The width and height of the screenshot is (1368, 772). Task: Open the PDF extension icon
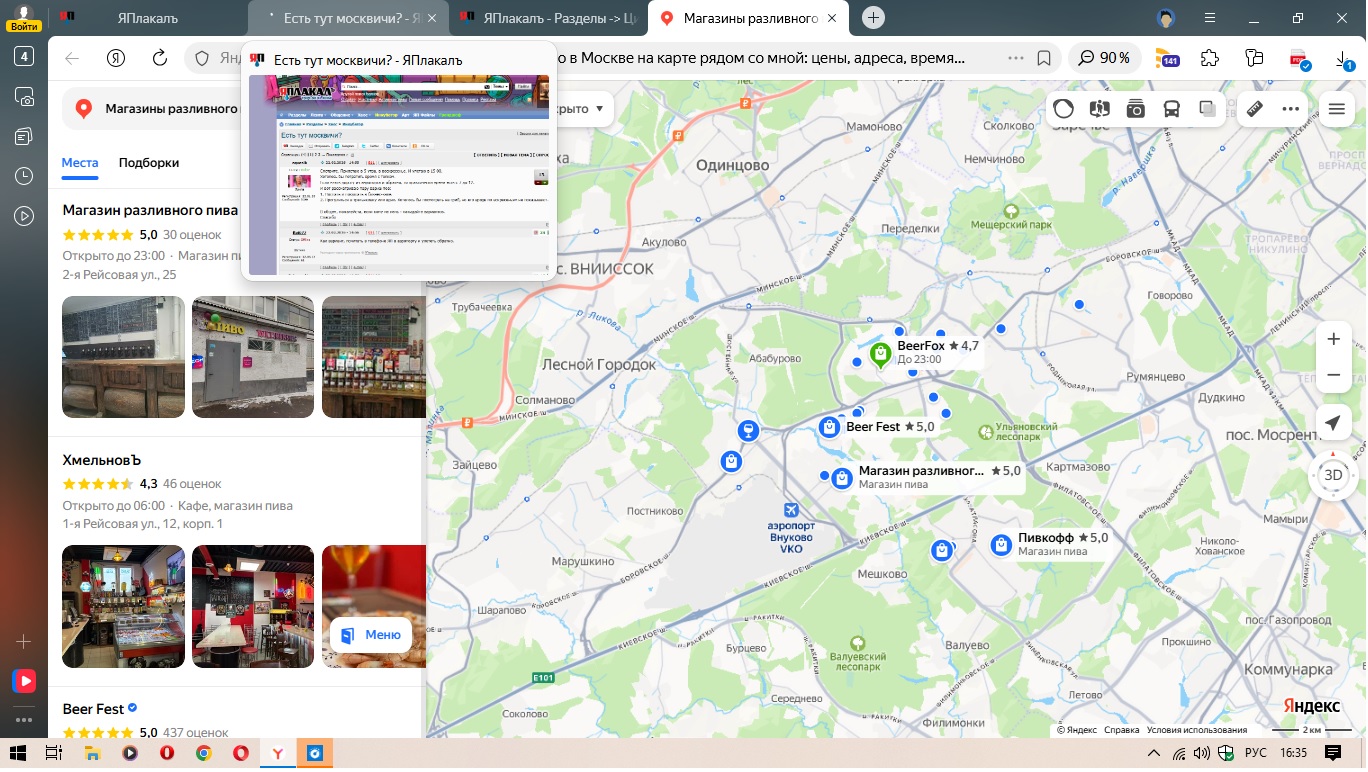click(x=1300, y=58)
